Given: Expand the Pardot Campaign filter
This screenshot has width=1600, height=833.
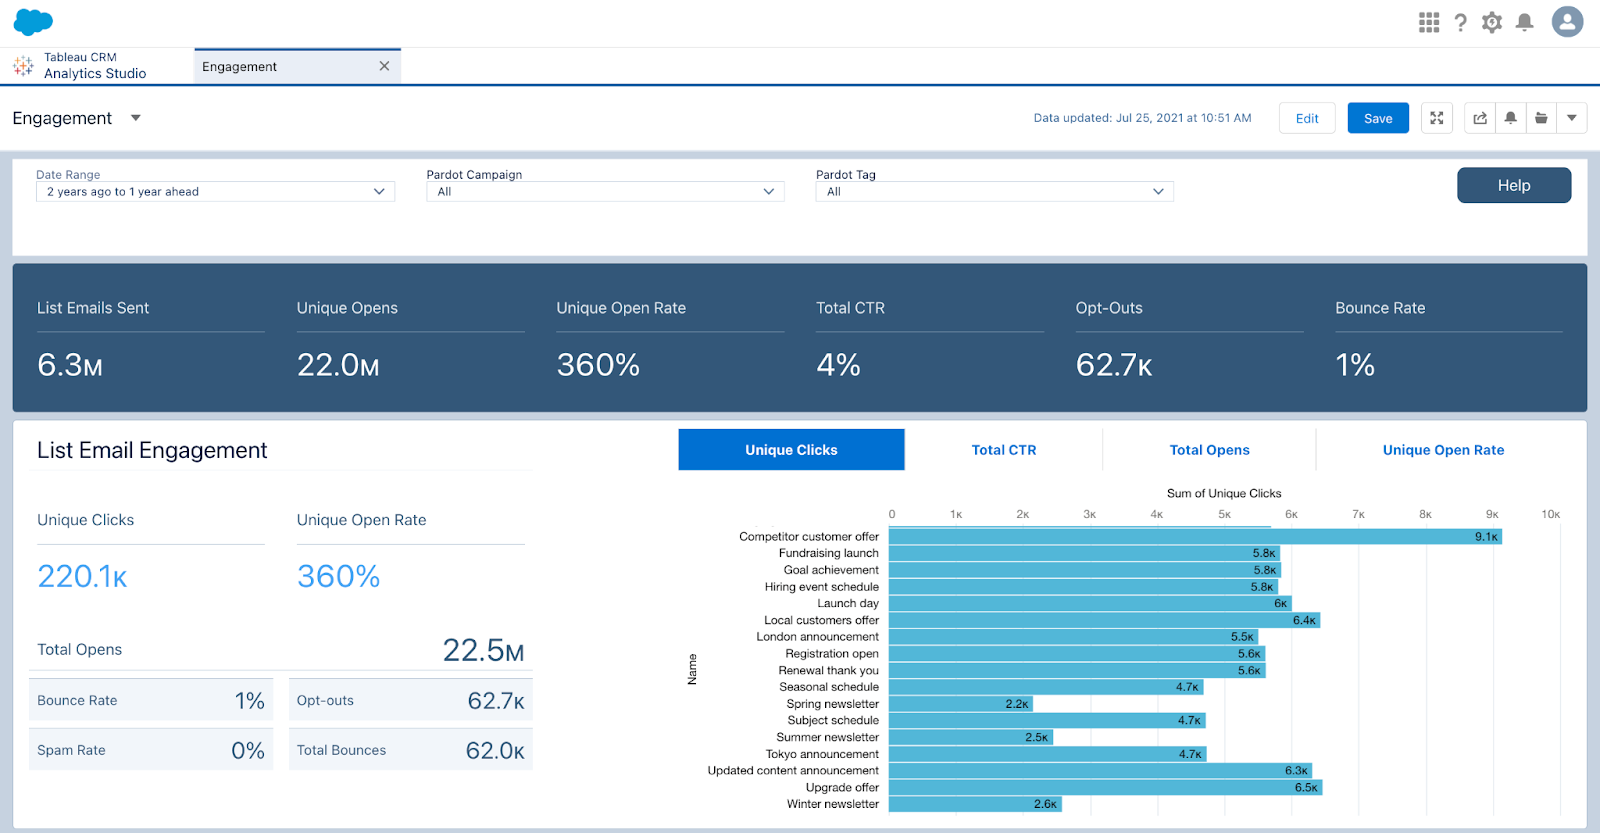Looking at the screenshot, I should (x=605, y=192).
